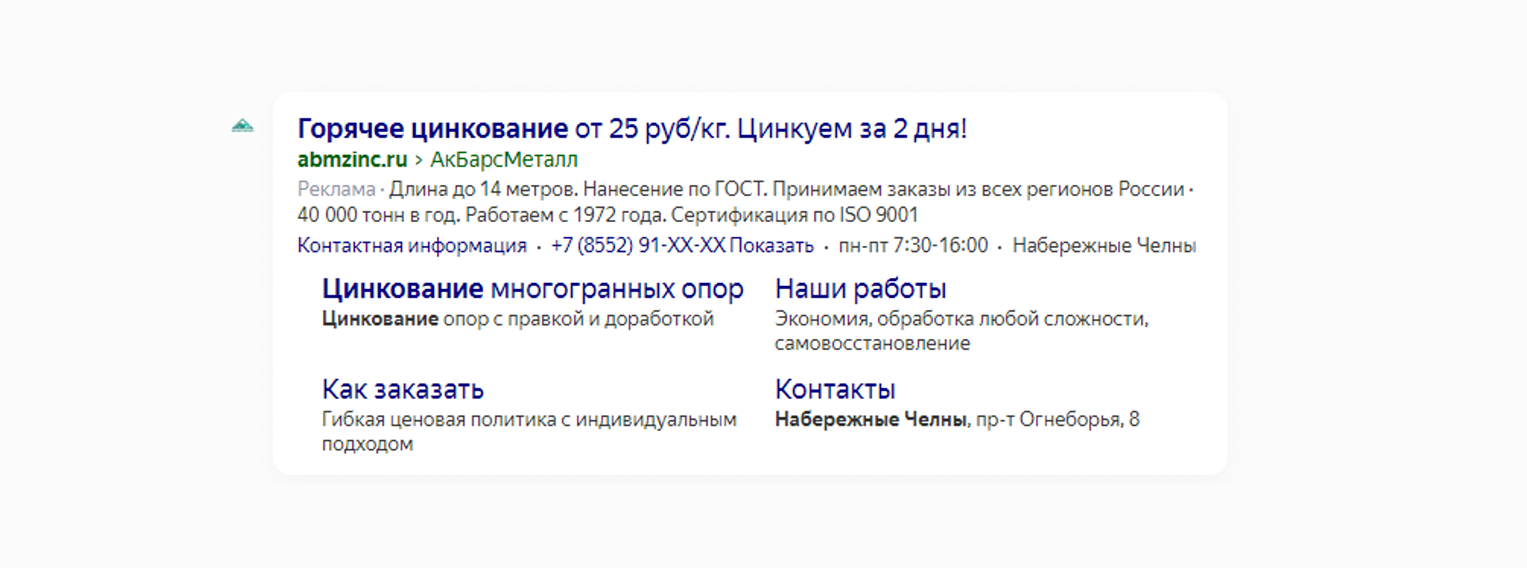Click the address "пр-т Огнеборья, 8"
This screenshot has width=1527, height=568.
[1057, 420]
